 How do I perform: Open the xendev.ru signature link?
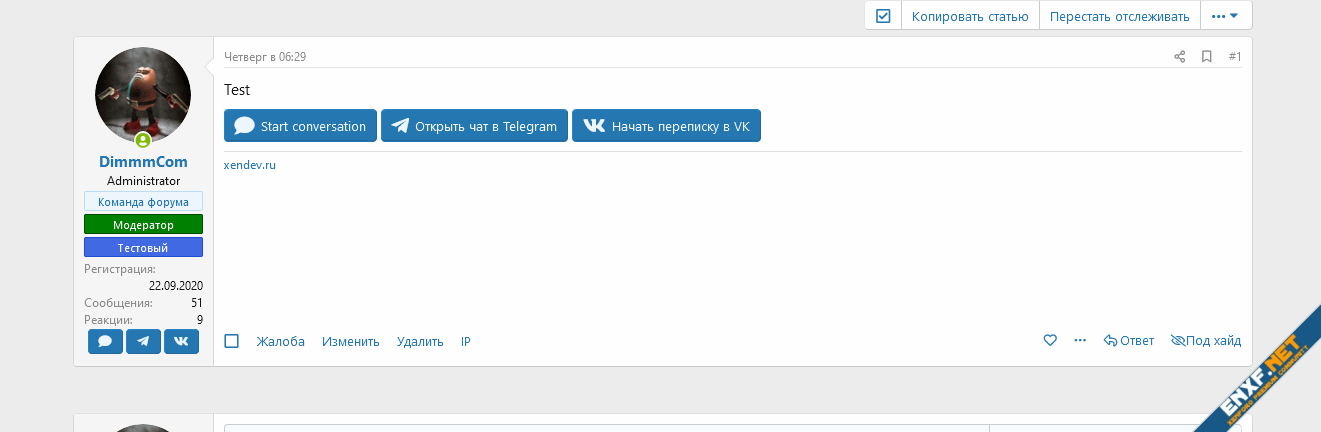click(250, 165)
